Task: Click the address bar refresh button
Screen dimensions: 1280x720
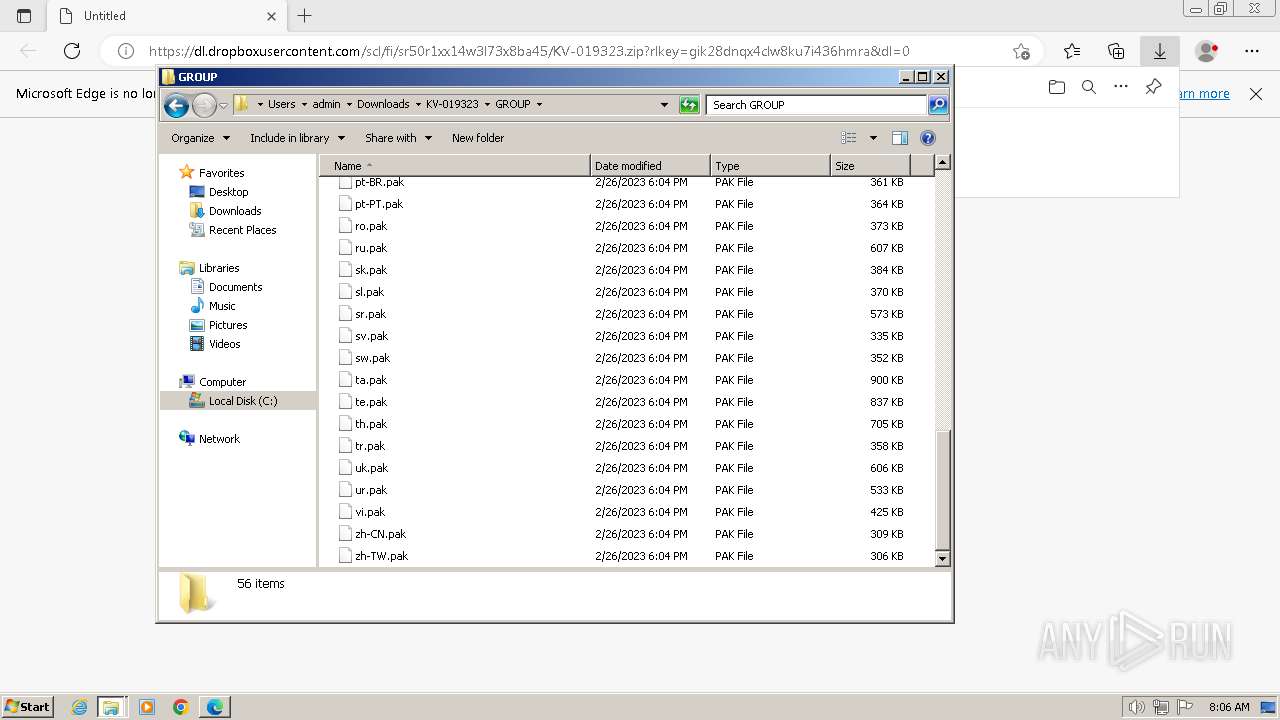Action: point(689,104)
